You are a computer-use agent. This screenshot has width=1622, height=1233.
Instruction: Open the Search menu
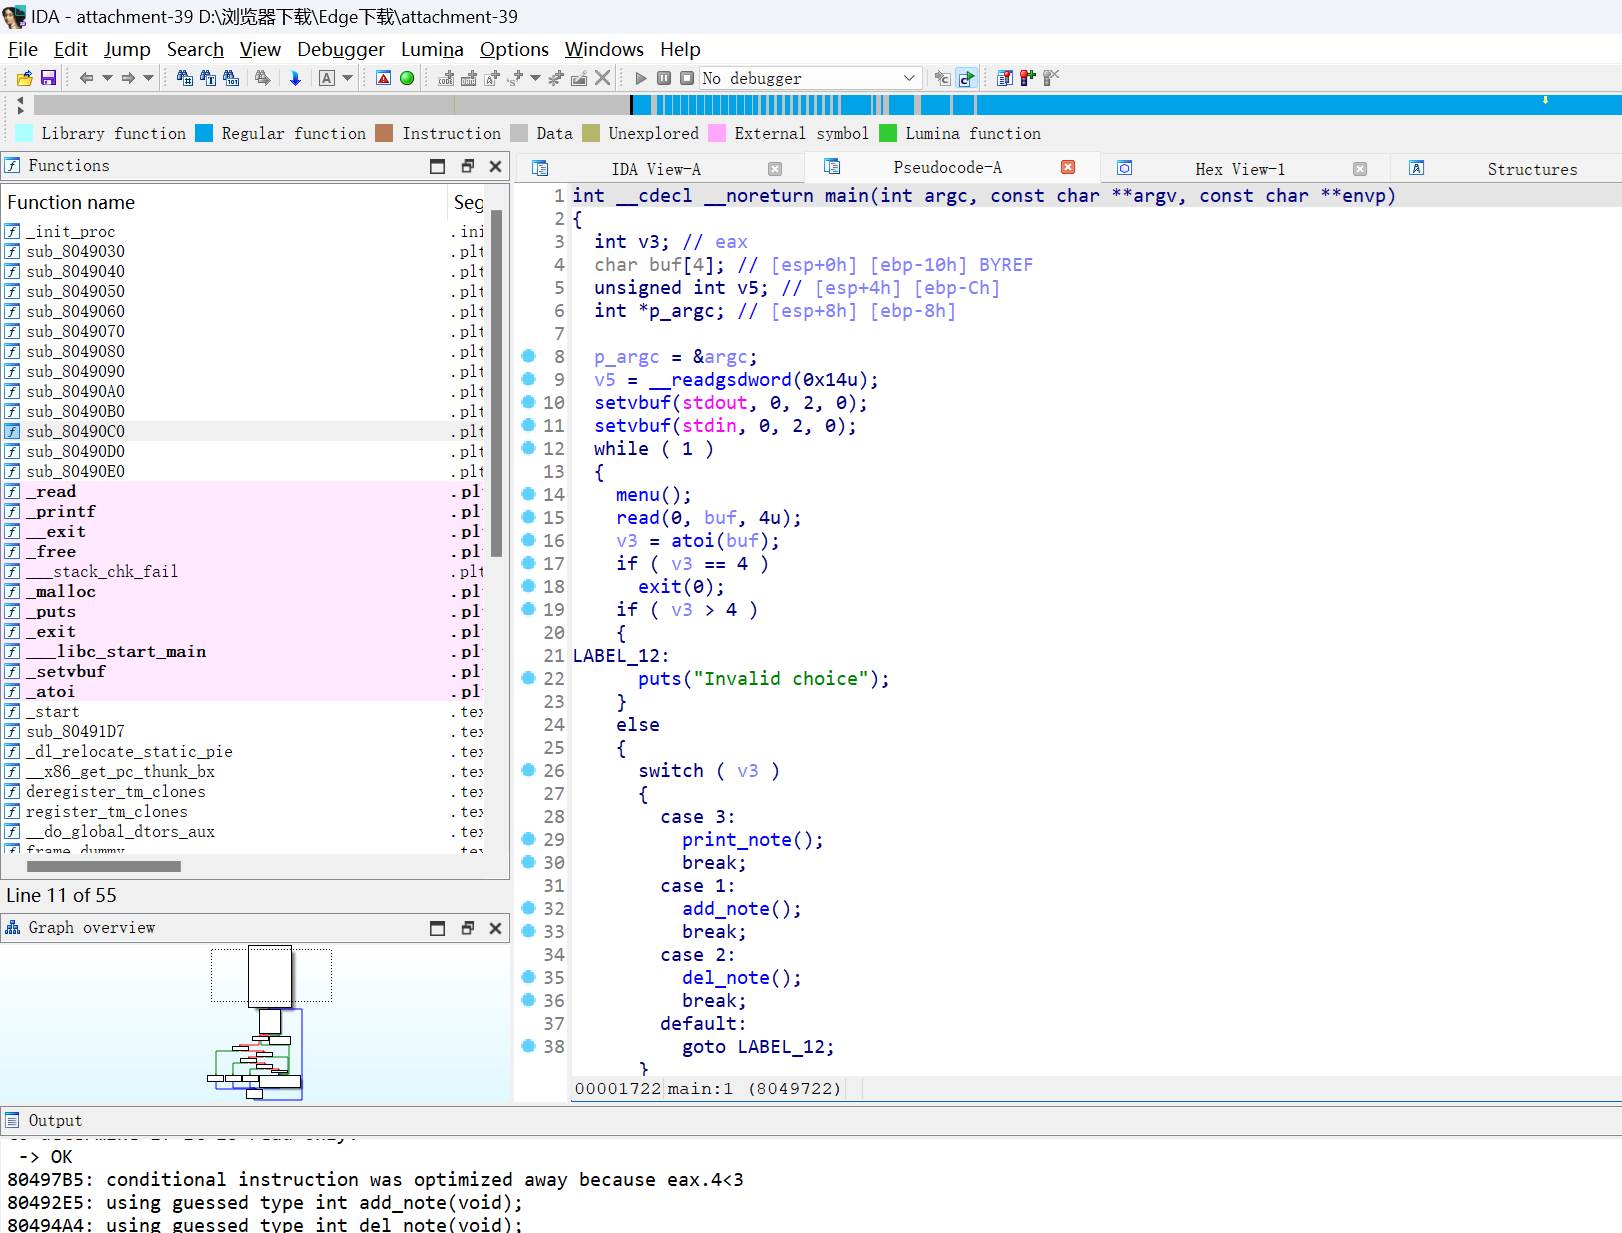pyautogui.click(x=195, y=49)
